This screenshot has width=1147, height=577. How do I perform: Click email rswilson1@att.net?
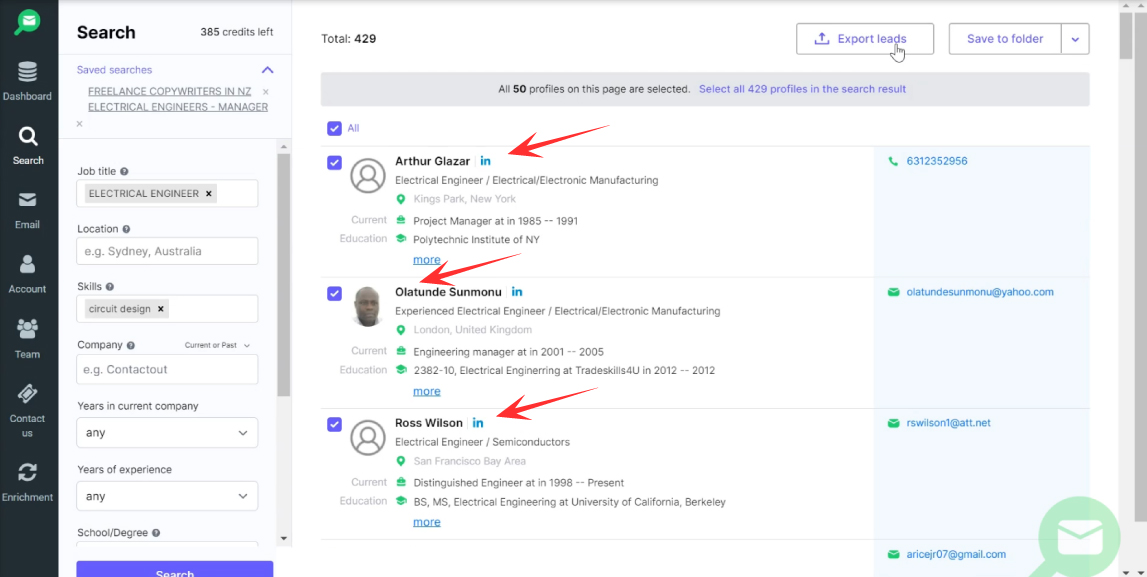(x=947, y=423)
